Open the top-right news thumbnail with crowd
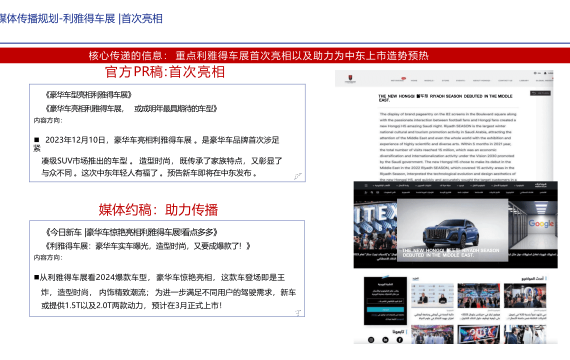 pyautogui.click(x=525, y=296)
